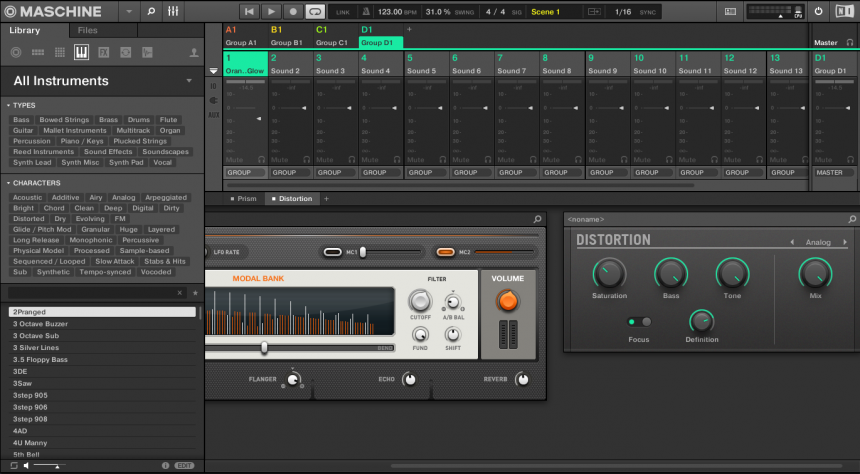This screenshot has height=474, width=860.
Task: Toggle the MC2 button in Prism
Action: tap(446, 252)
